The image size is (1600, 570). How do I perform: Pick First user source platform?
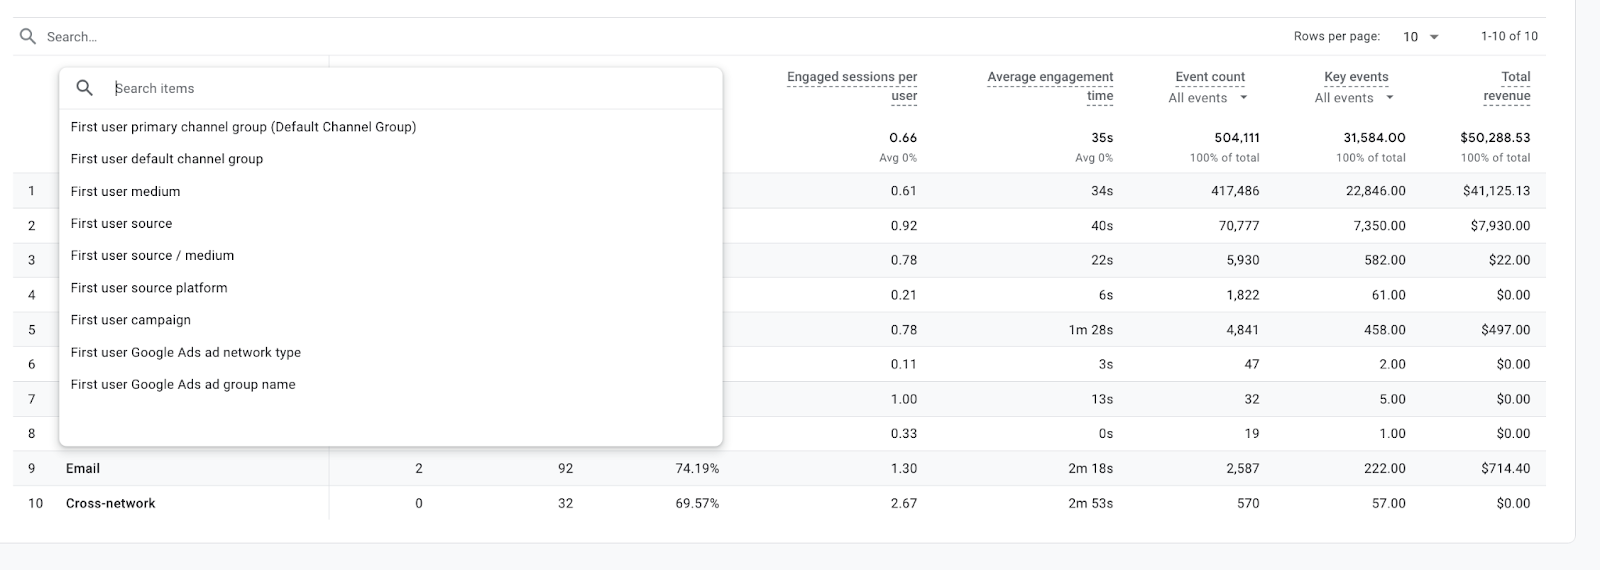(x=149, y=288)
